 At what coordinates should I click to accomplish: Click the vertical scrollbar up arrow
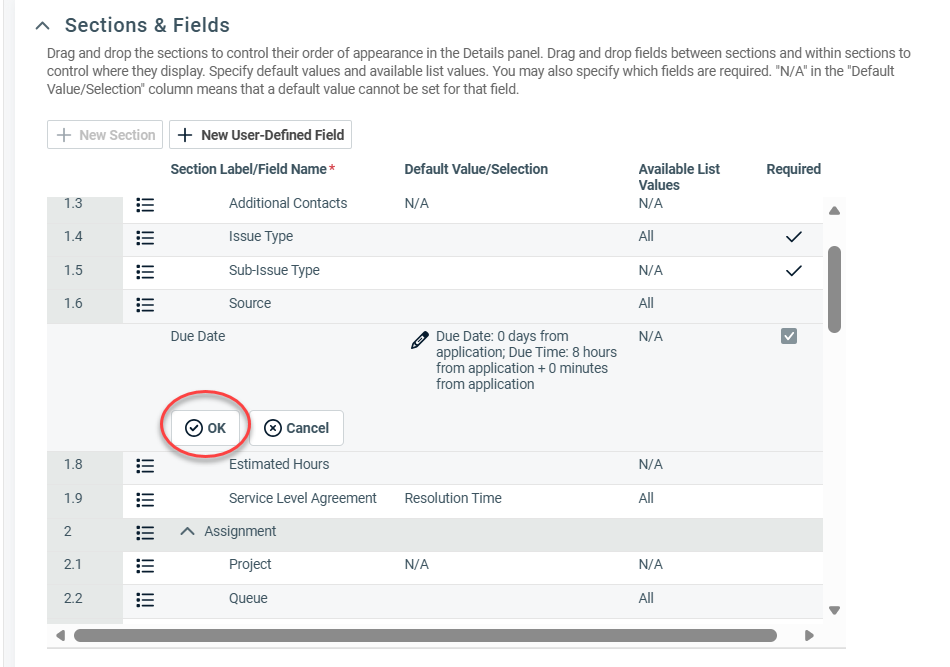(834, 211)
